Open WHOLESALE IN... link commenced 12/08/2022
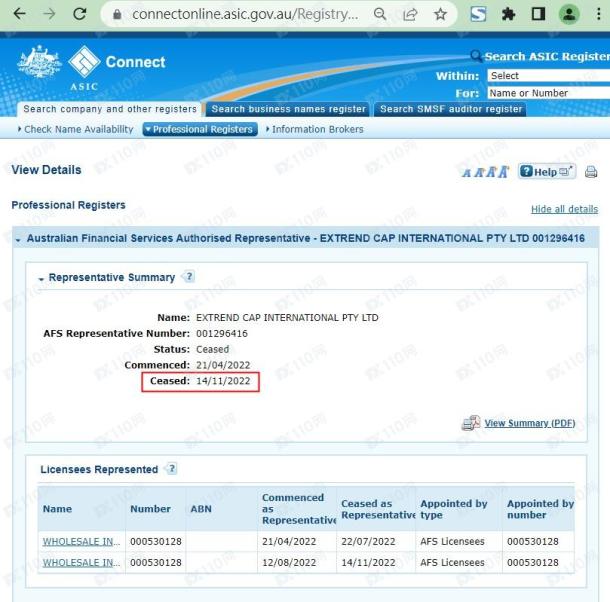The height and width of the screenshot is (602, 610). (x=81, y=562)
